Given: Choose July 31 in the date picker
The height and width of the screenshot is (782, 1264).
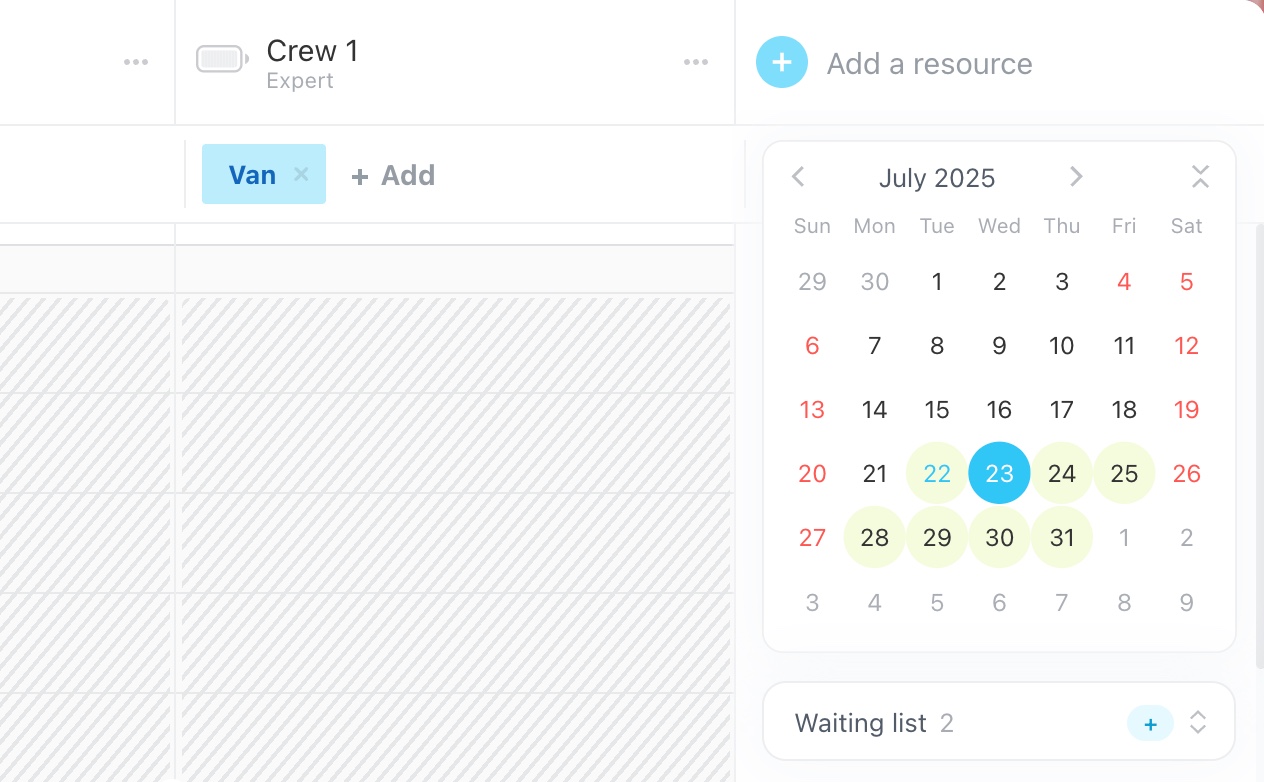Looking at the screenshot, I should point(1062,537).
